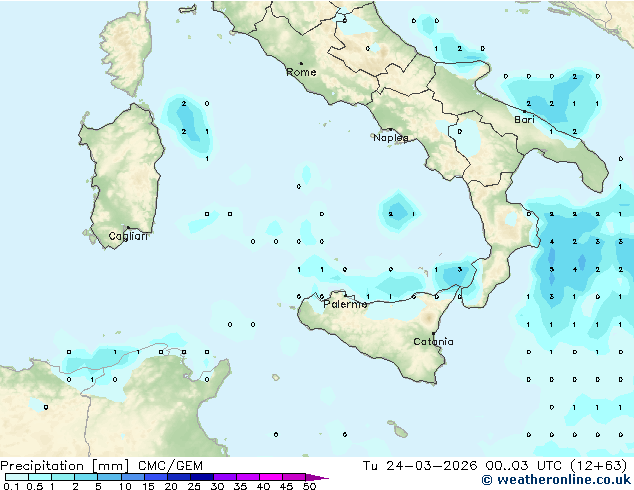
Task: Select the city dot marker above Rome
Action: [301, 63]
